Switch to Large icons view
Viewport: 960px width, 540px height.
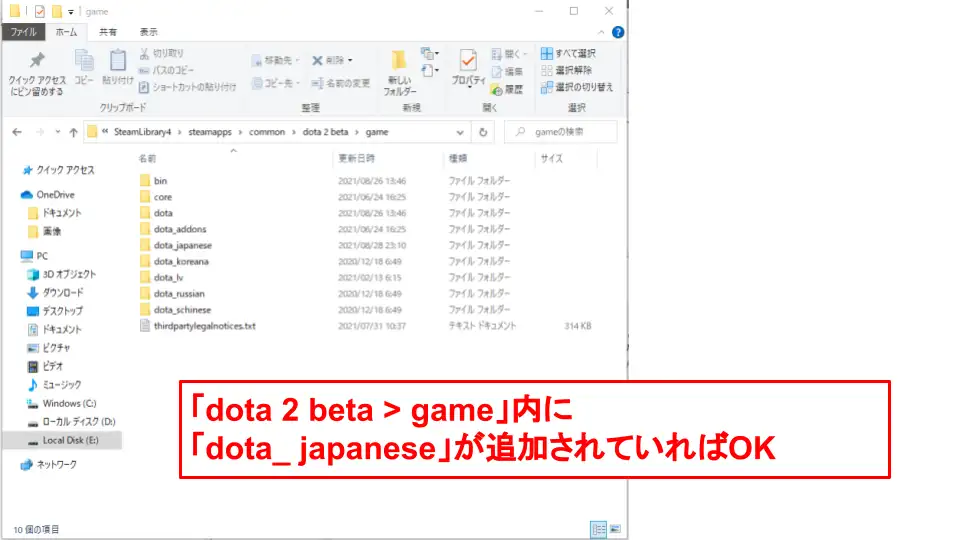(x=615, y=529)
